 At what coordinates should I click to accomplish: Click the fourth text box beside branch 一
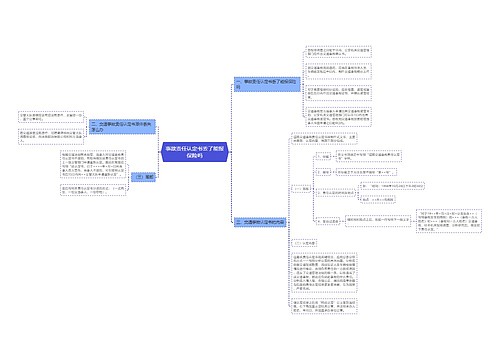point(338,117)
